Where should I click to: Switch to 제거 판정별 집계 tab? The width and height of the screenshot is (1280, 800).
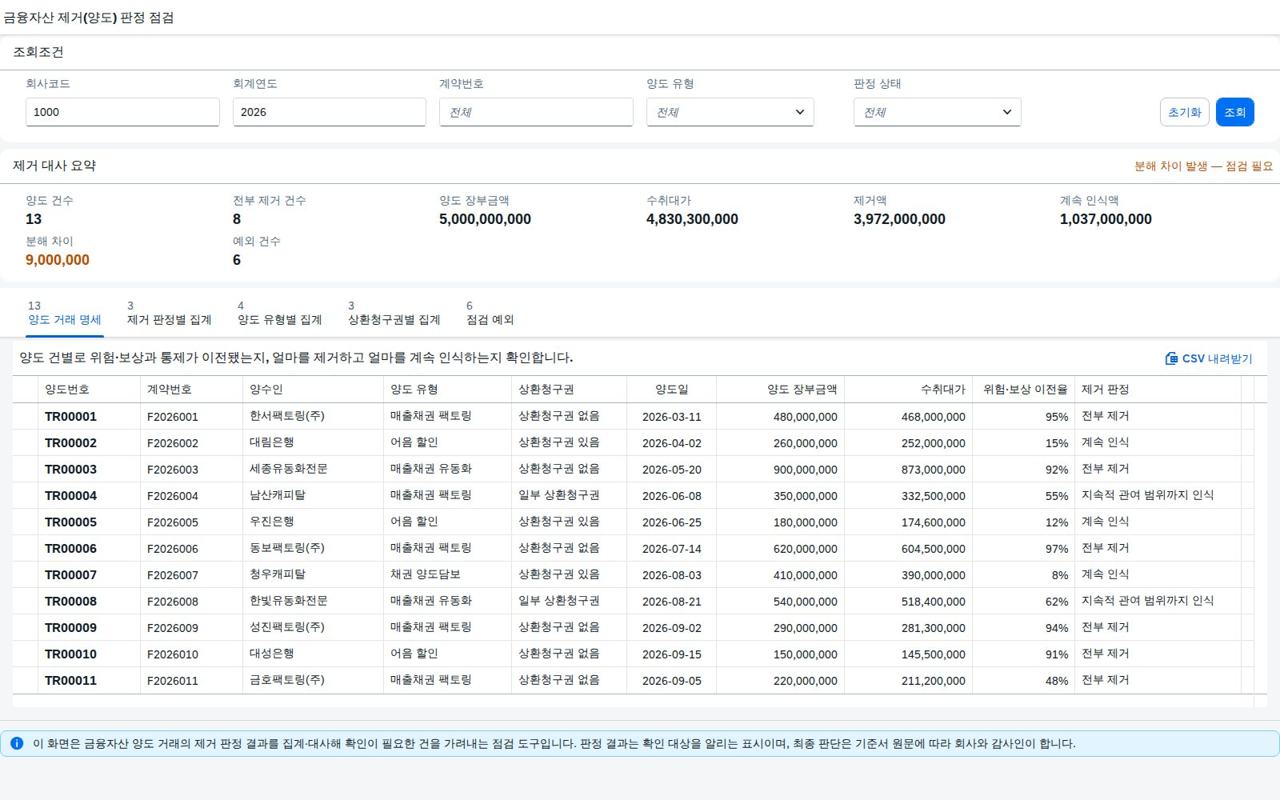tap(169, 313)
